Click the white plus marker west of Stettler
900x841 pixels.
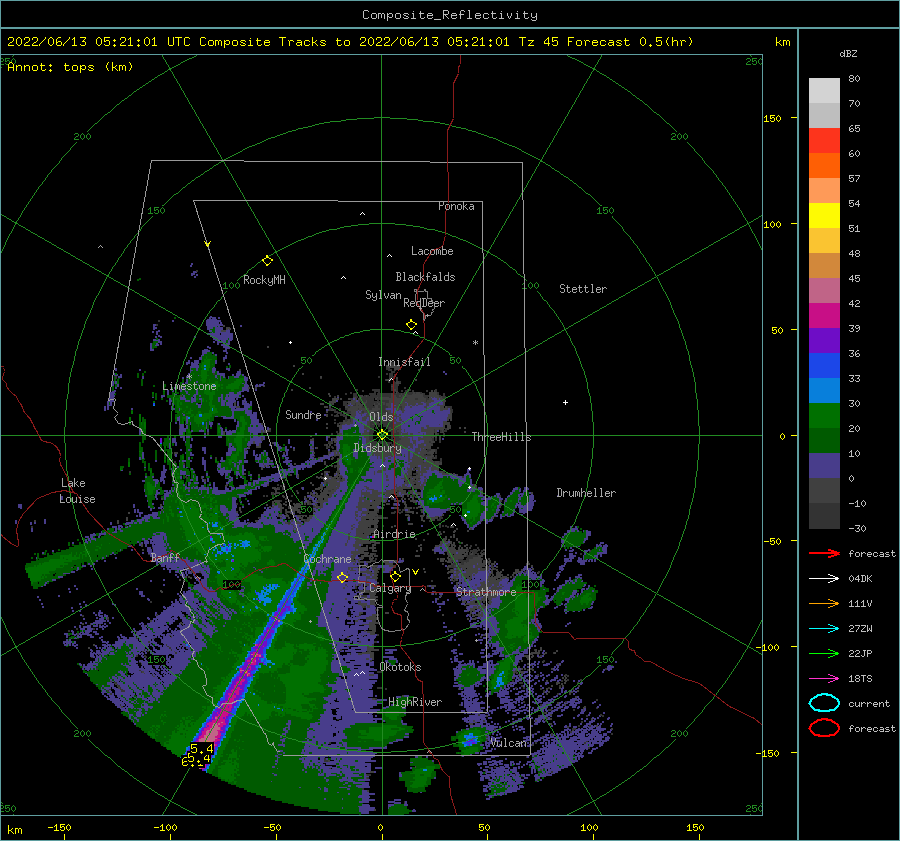pyautogui.click(x=565, y=402)
